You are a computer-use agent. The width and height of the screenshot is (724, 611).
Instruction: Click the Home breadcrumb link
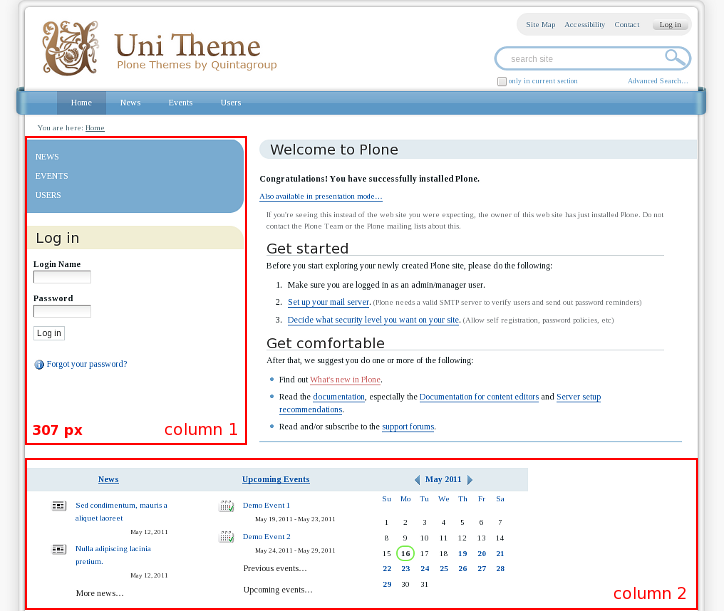pos(95,128)
